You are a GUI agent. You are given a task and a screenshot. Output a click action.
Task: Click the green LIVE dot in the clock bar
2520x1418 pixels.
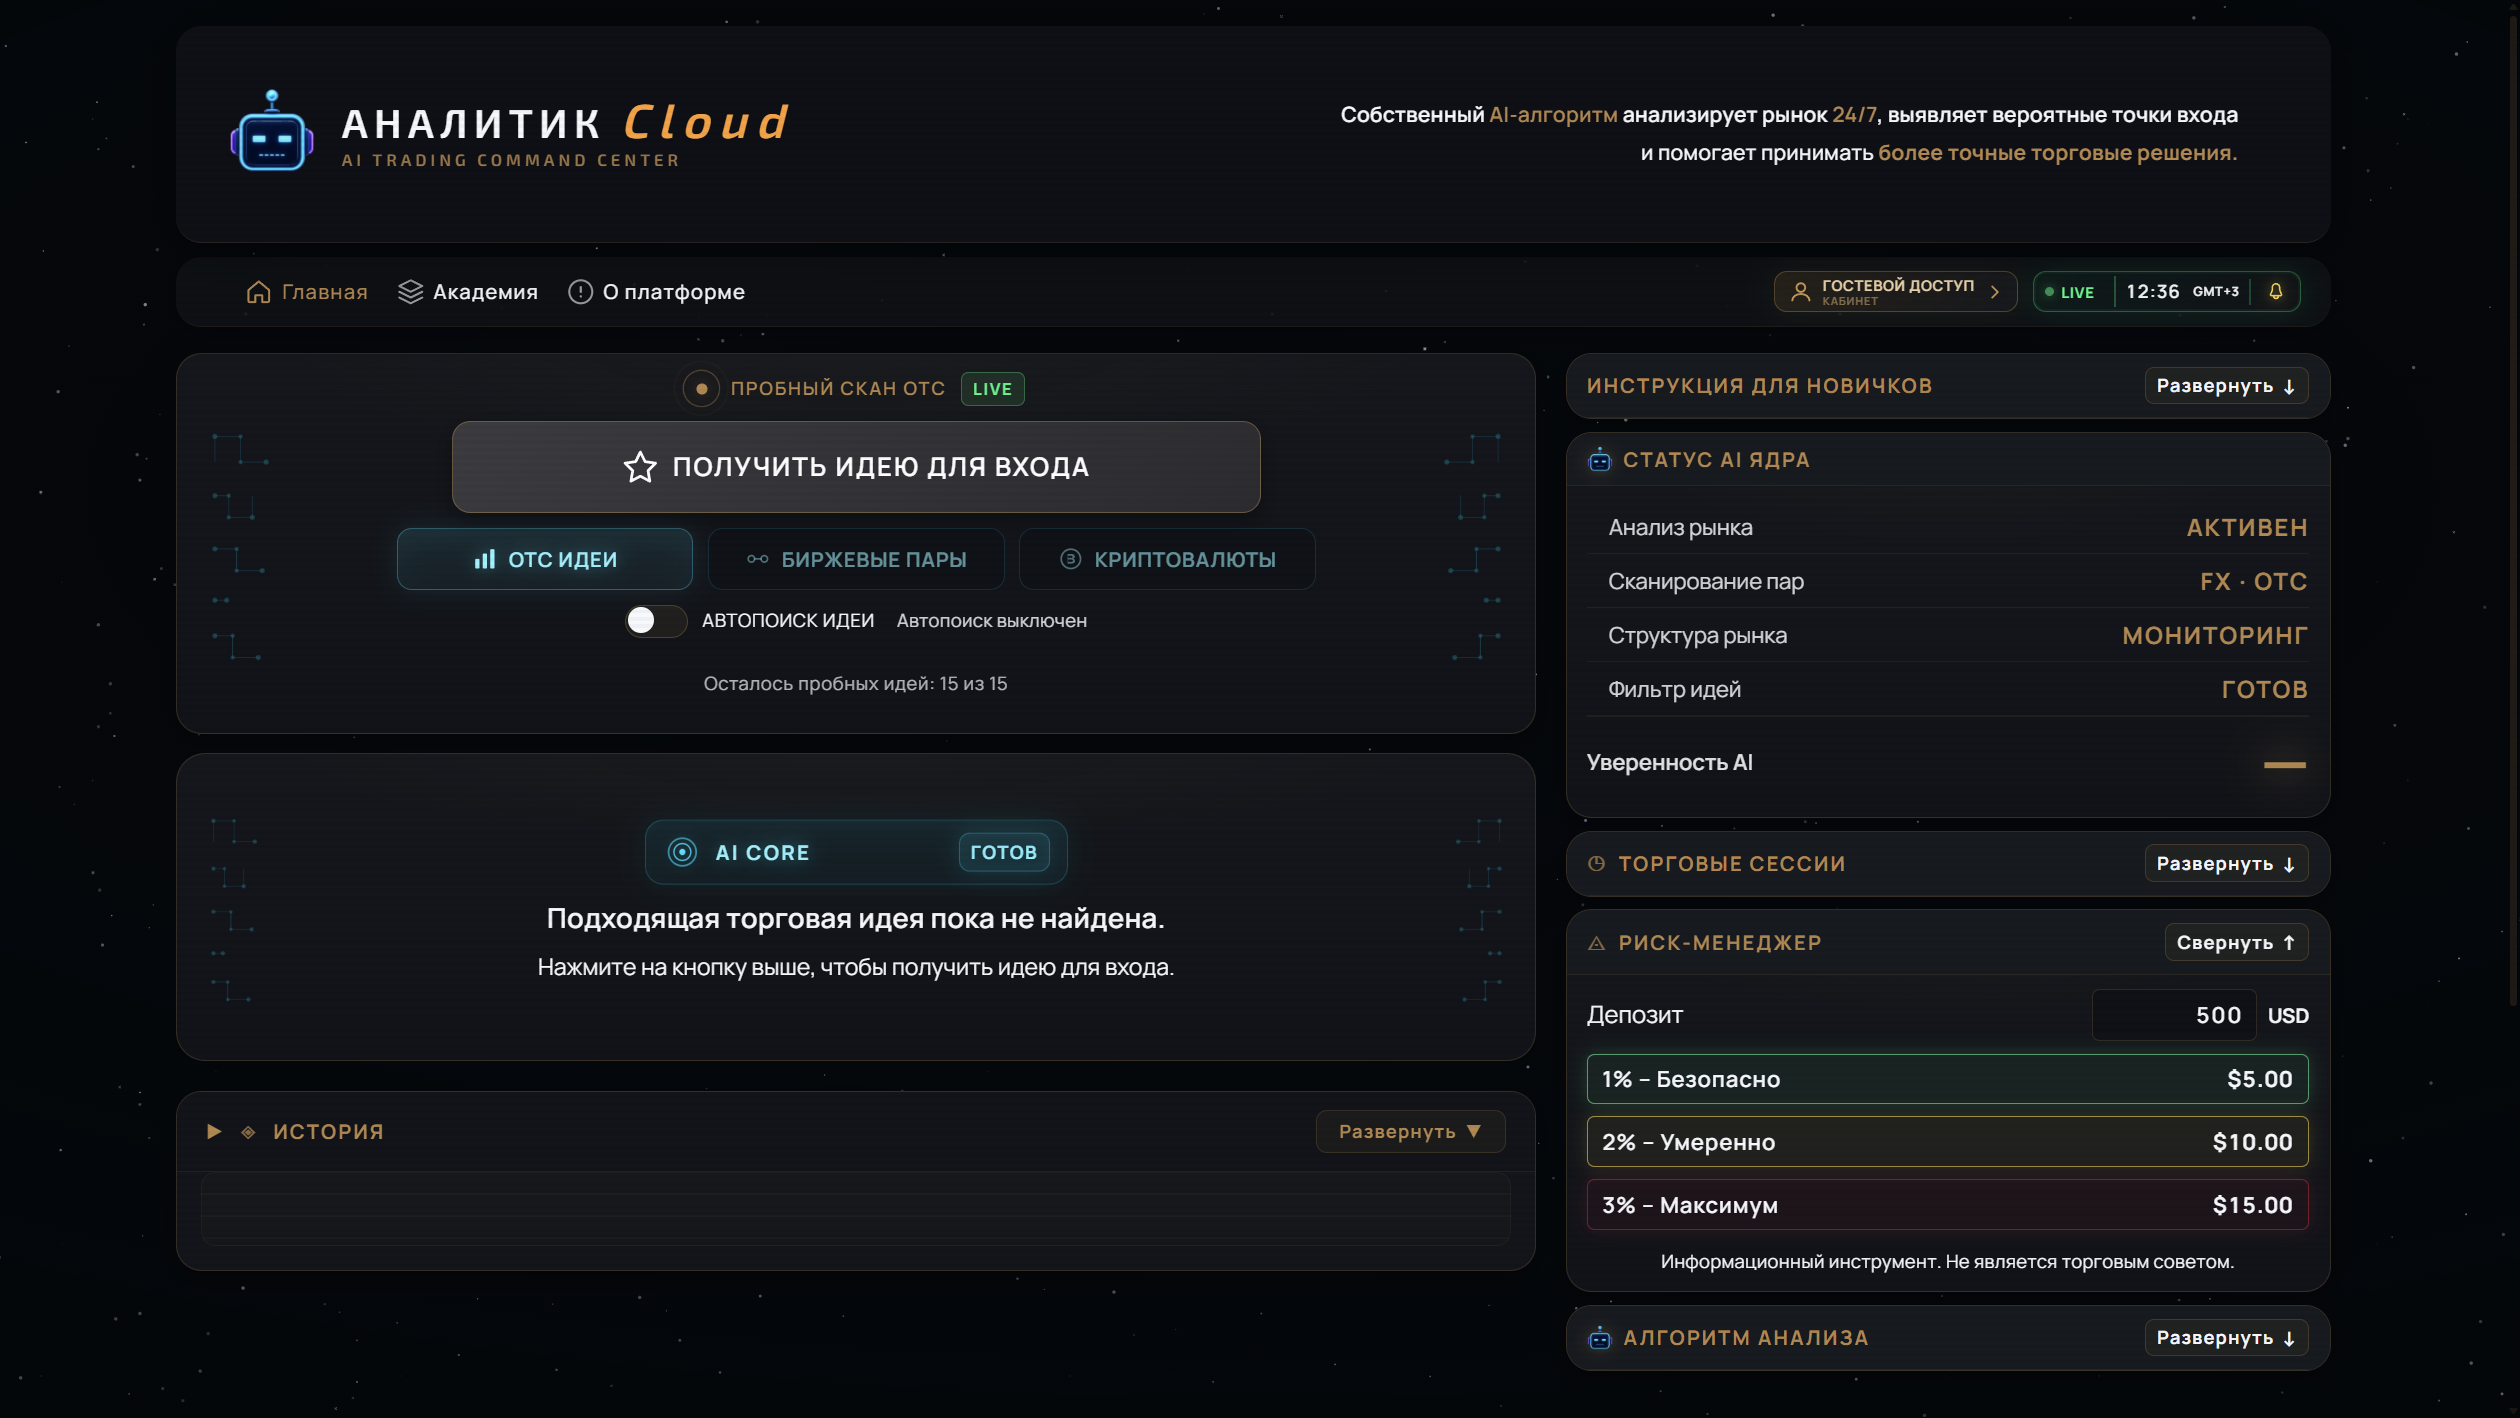[x=2049, y=292]
